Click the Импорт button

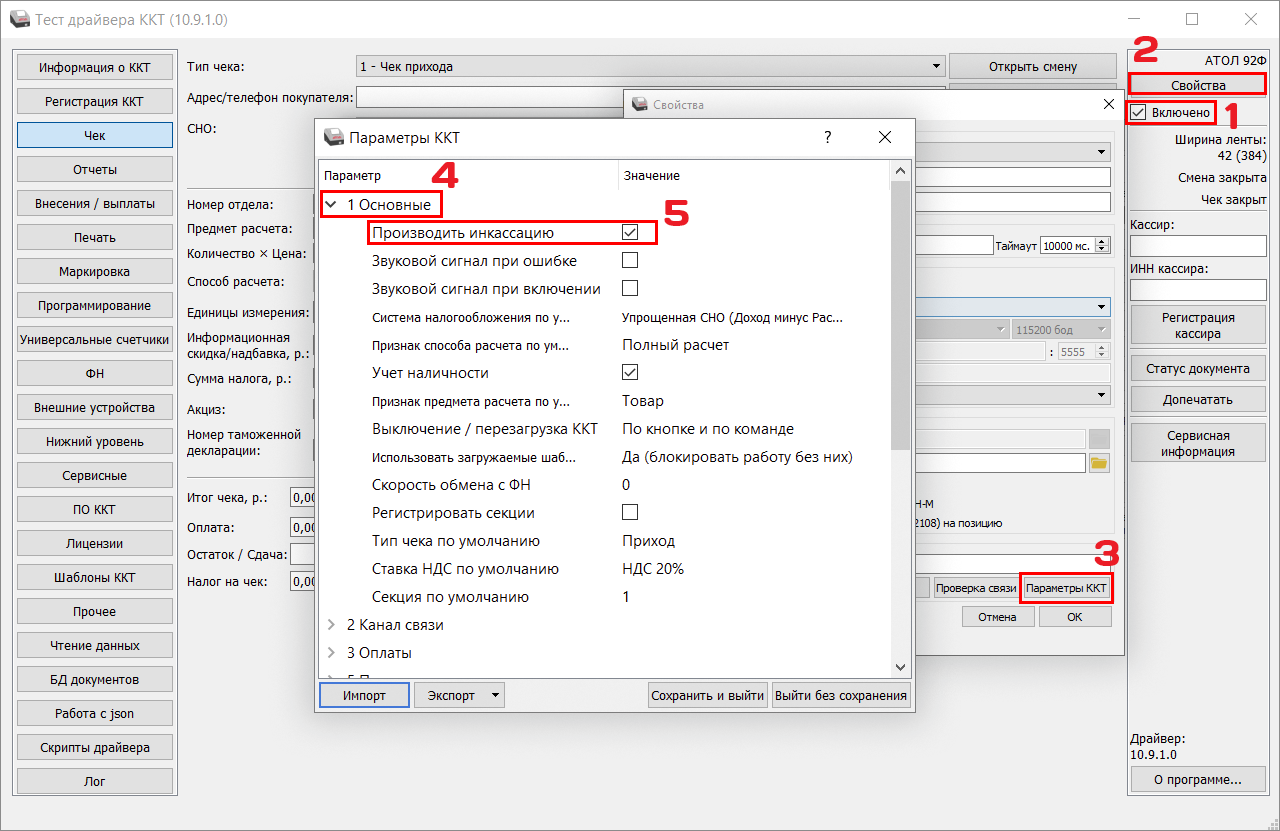pos(364,695)
